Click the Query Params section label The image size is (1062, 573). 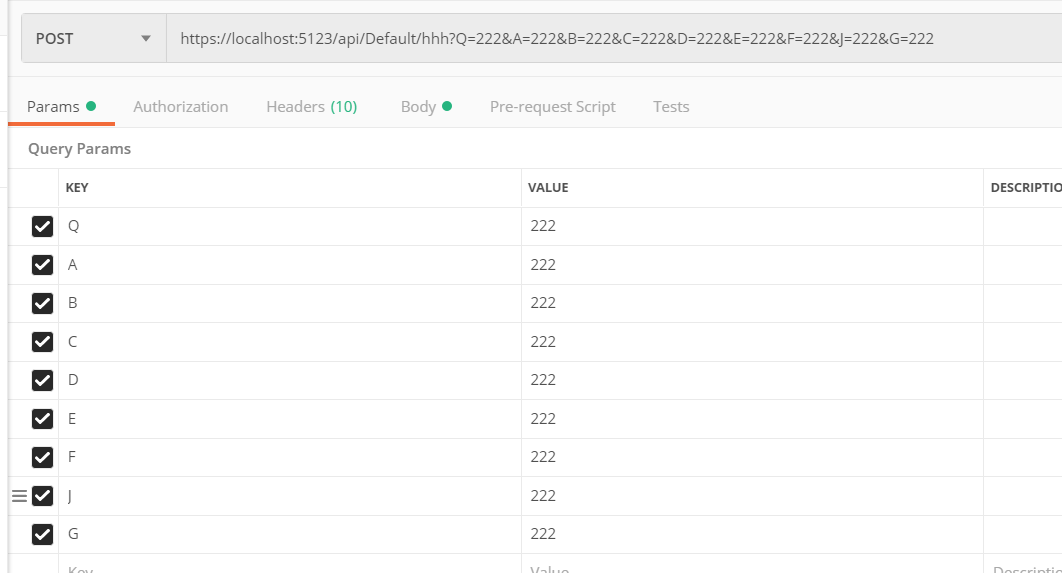click(79, 149)
